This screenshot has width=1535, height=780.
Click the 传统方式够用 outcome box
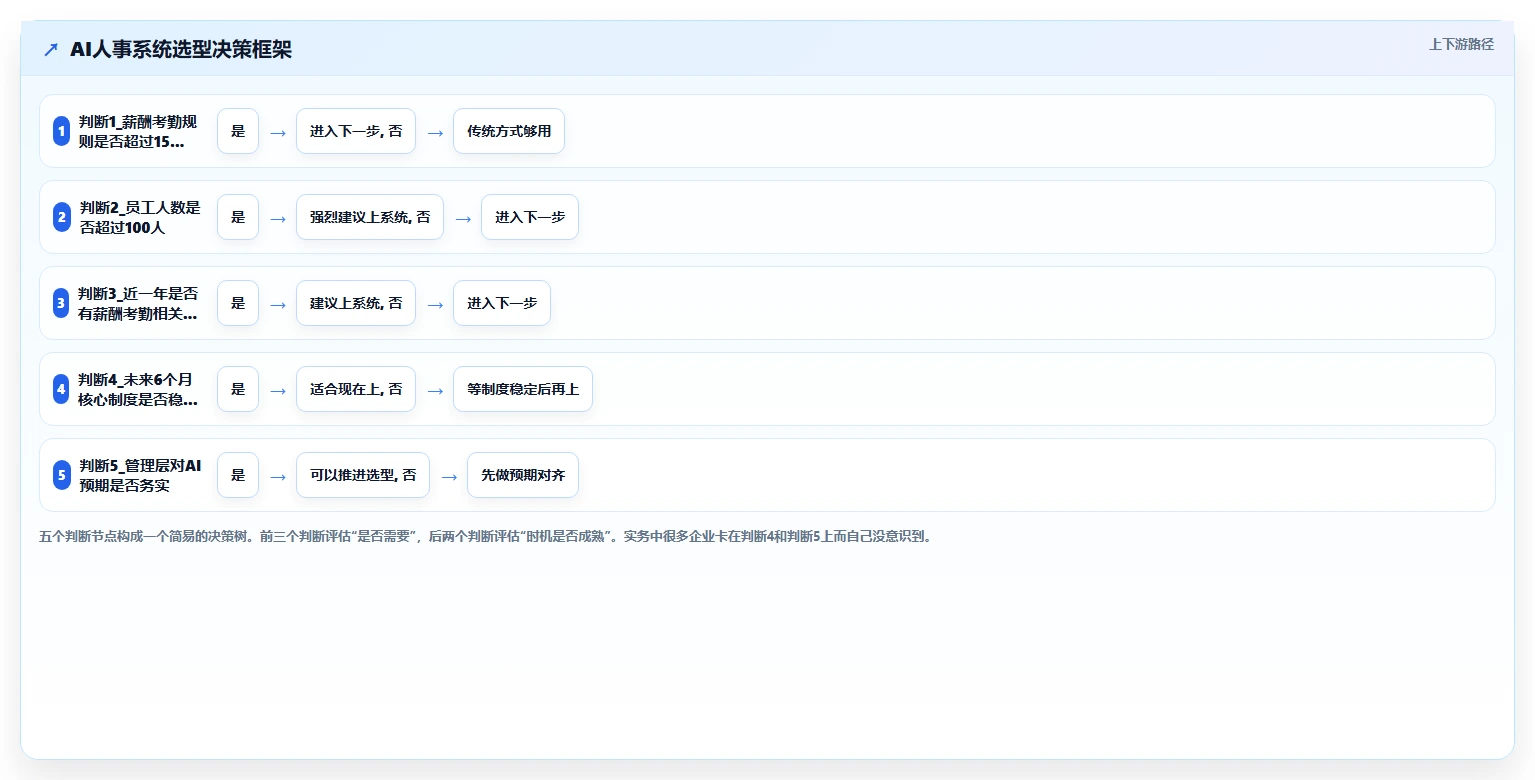pyautogui.click(x=509, y=131)
